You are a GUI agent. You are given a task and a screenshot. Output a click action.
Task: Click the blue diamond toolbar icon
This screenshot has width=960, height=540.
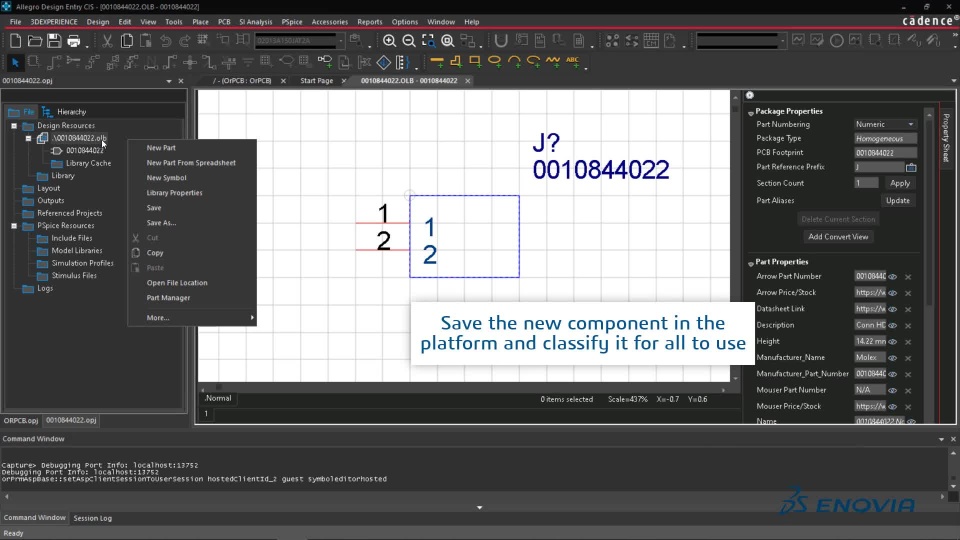384,62
